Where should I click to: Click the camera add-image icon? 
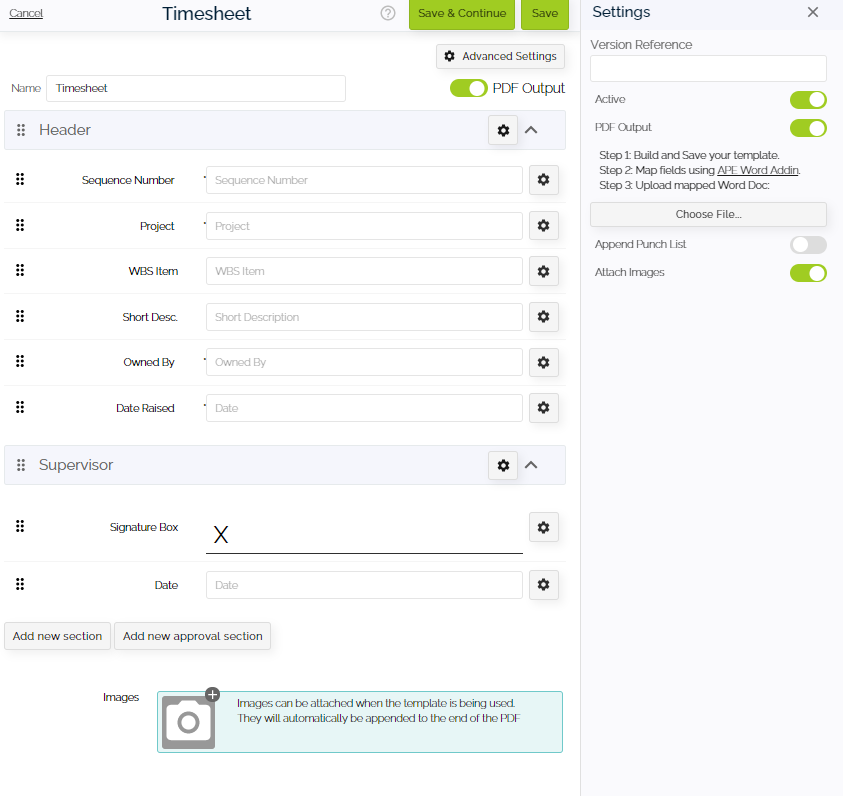pyautogui.click(x=189, y=722)
